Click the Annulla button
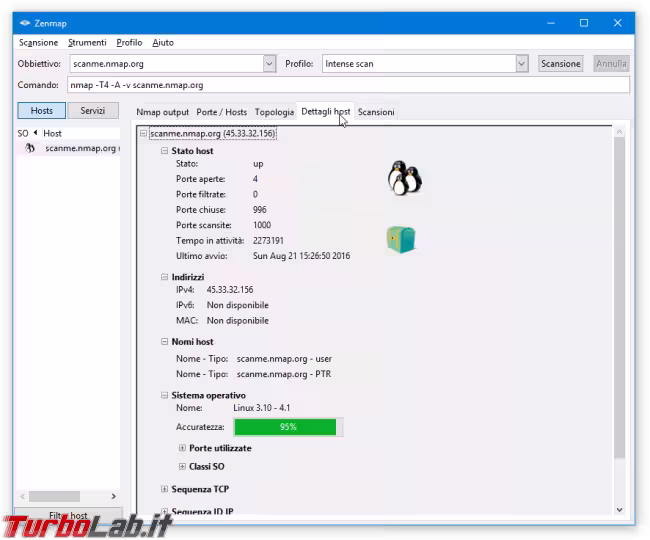Image resolution: width=650 pixels, height=540 pixels. tap(611, 64)
